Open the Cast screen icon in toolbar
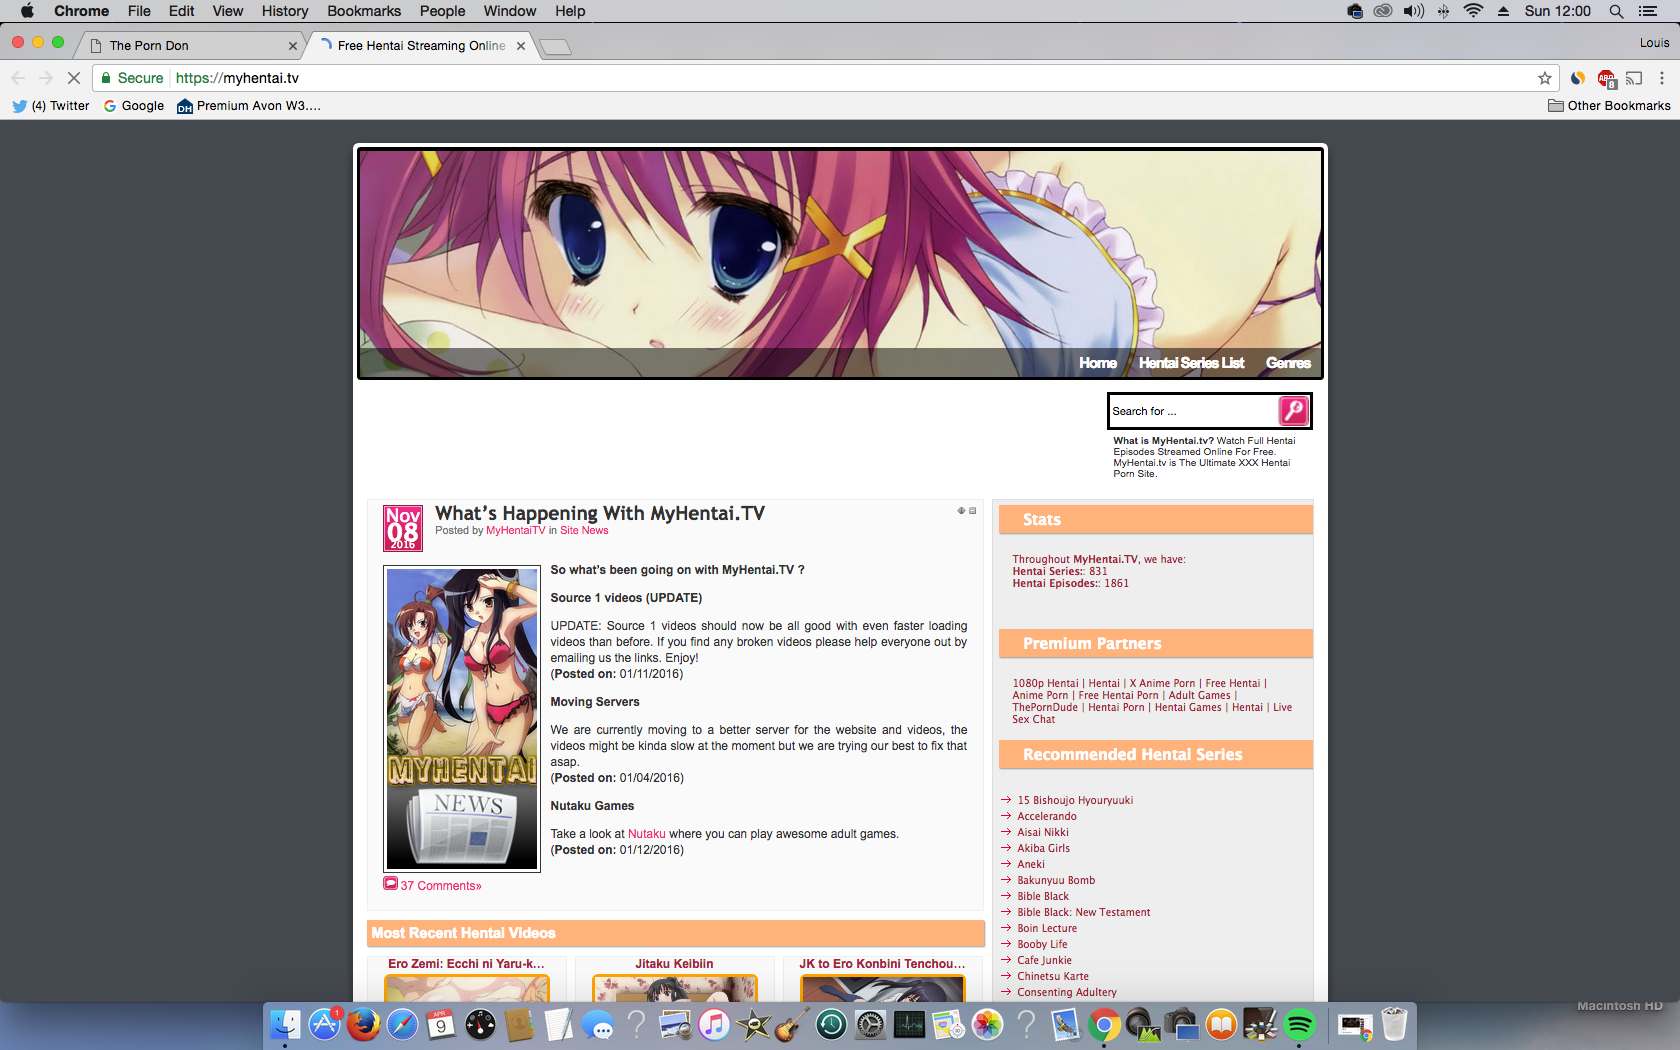Viewport: 1680px width, 1050px height. pos(1634,78)
